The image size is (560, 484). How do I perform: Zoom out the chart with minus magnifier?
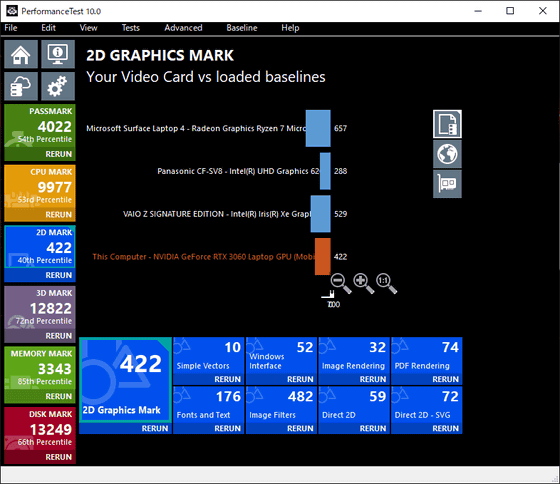[341, 284]
